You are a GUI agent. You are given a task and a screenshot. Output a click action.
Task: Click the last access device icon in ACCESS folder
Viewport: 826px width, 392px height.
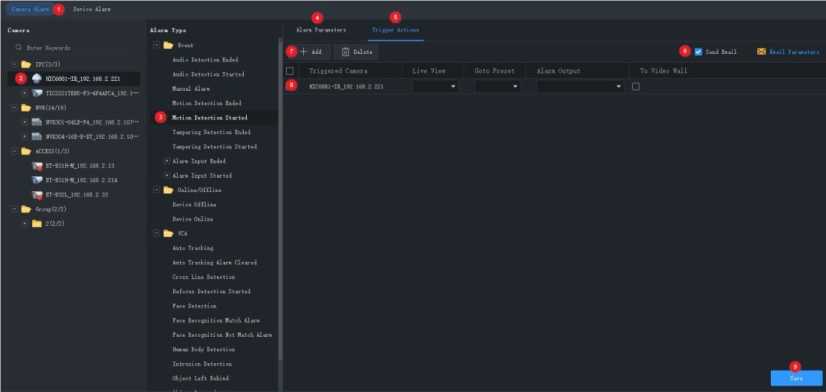[x=36, y=194]
